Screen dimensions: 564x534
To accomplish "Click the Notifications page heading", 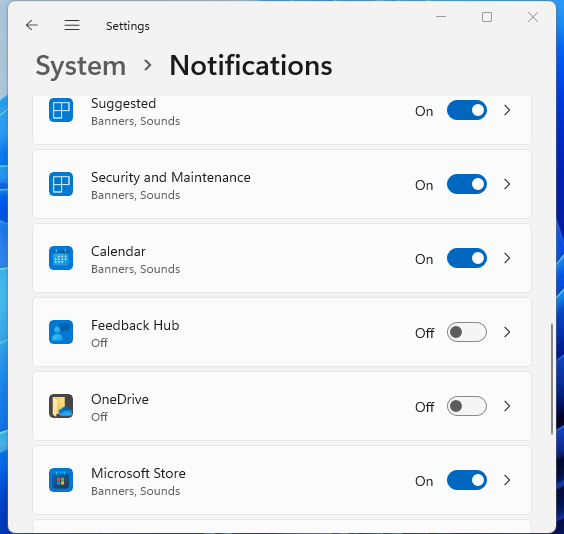I will tap(251, 65).
